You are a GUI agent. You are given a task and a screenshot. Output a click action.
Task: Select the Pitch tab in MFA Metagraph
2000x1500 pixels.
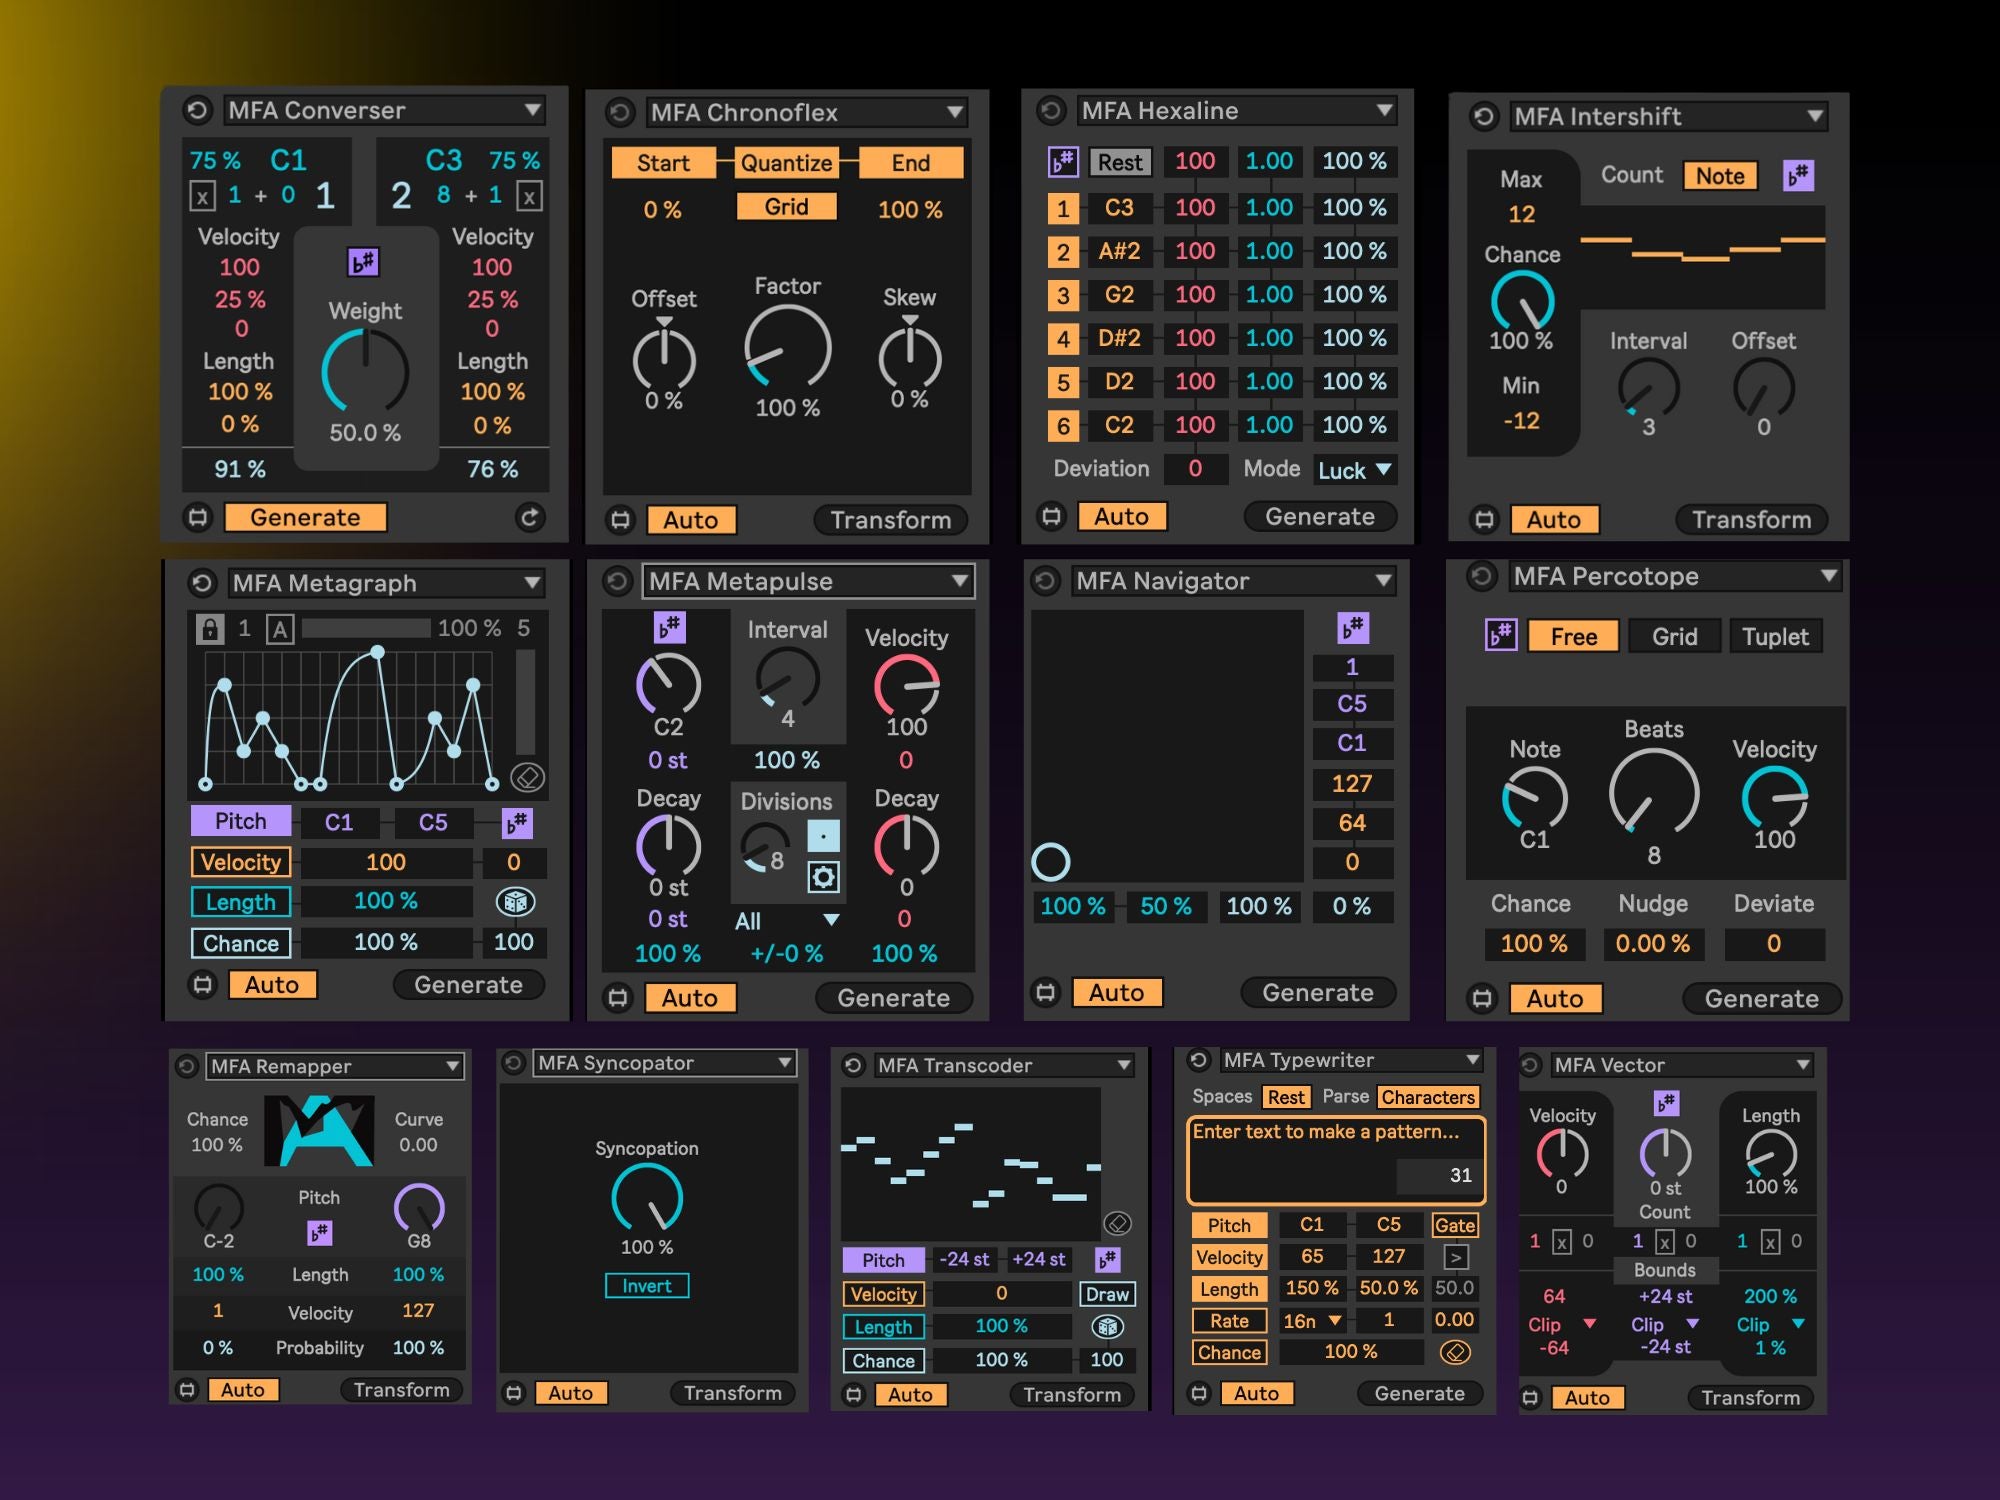(x=241, y=821)
